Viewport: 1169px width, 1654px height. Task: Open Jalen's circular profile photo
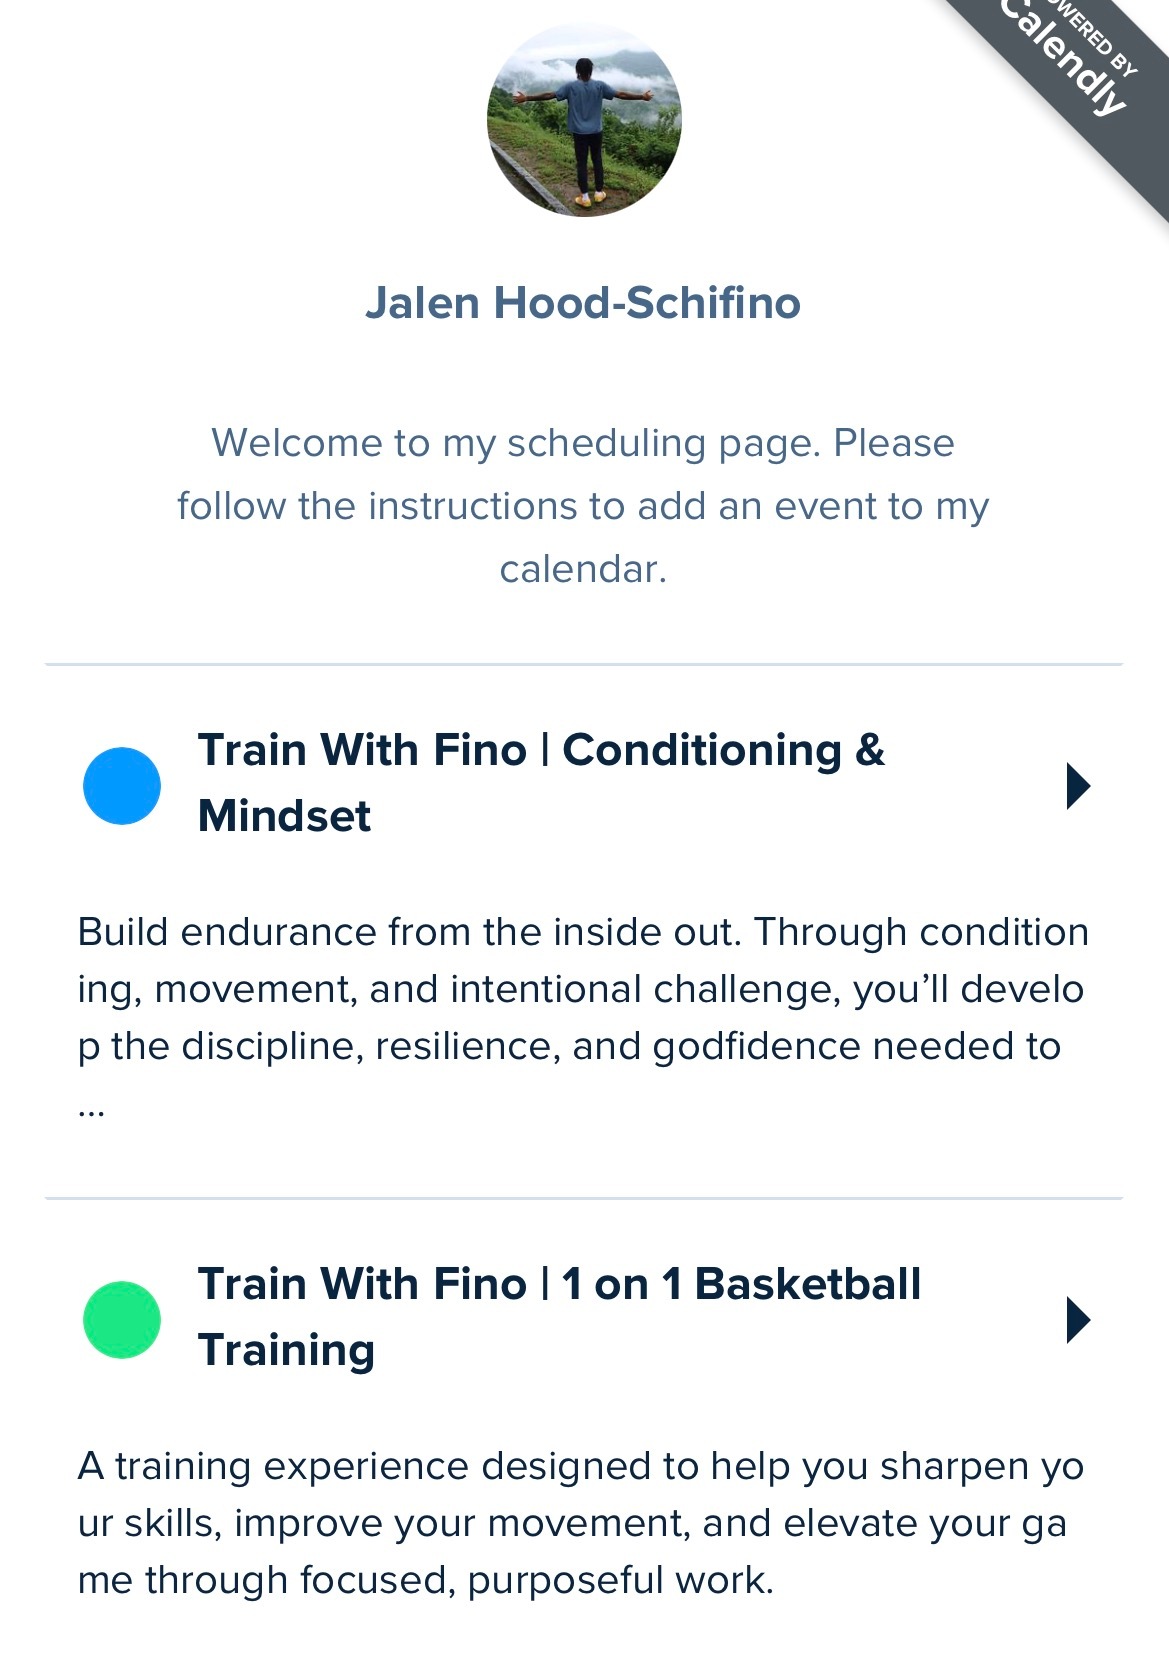584,120
